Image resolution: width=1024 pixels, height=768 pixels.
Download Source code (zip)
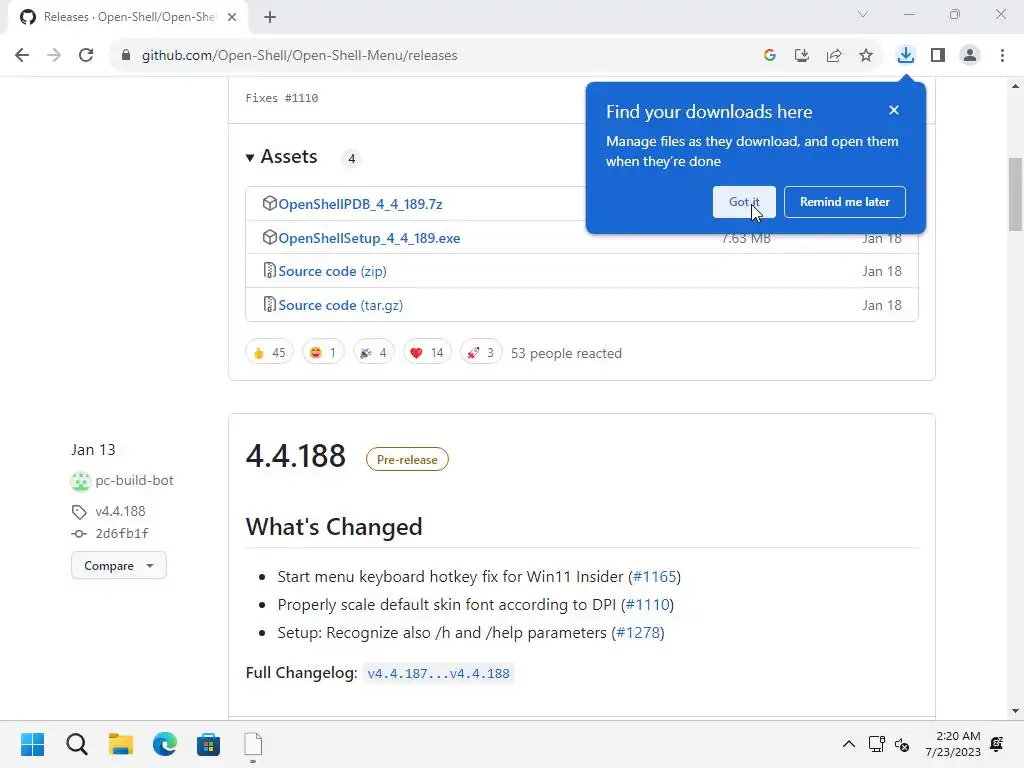point(332,271)
